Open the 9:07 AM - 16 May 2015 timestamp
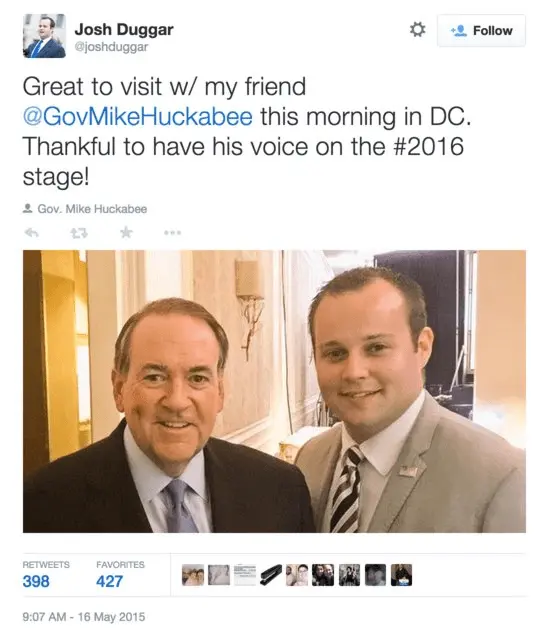This screenshot has height=639, width=545. [84, 617]
